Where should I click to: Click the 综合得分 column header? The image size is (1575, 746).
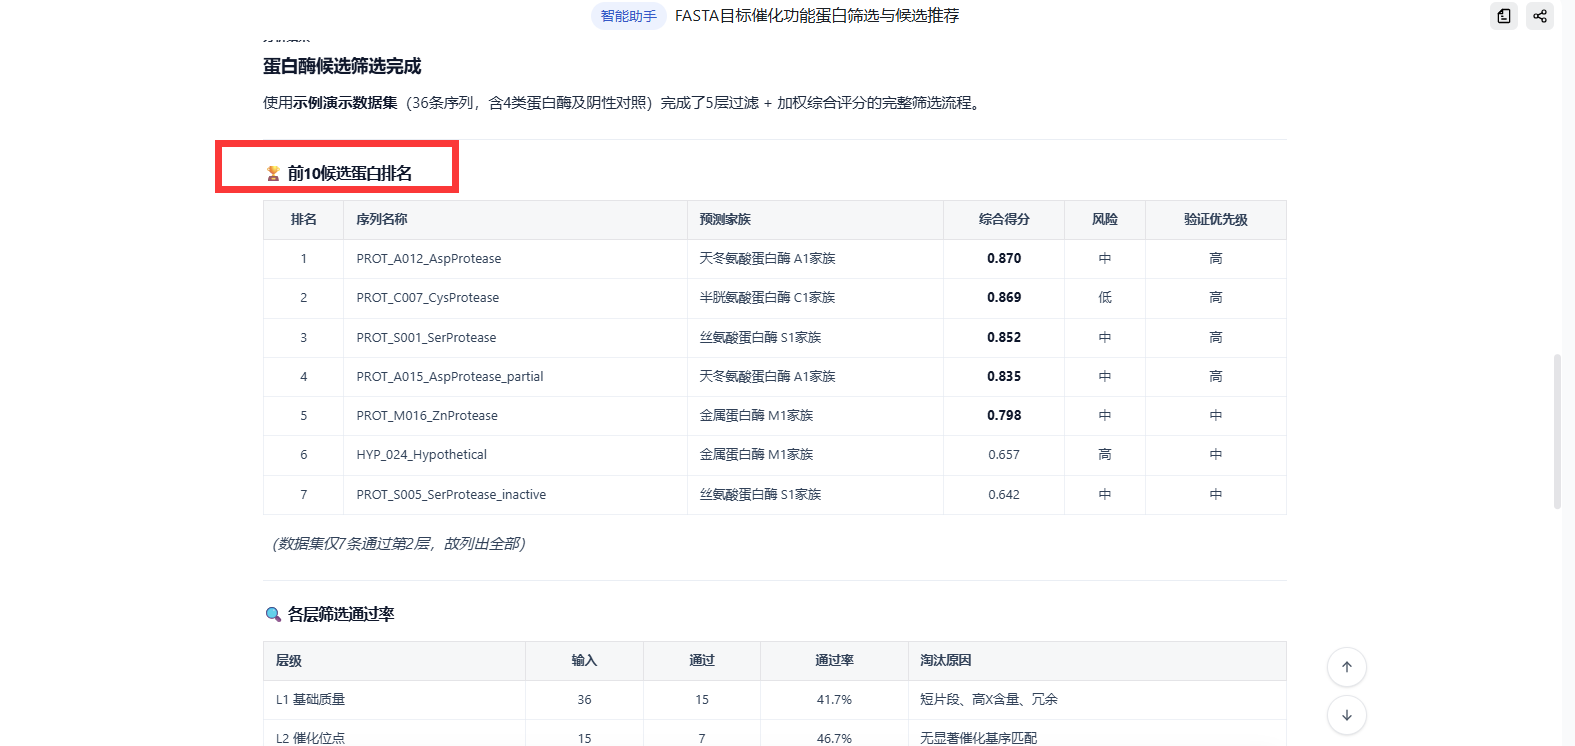(x=1004, y=220)
